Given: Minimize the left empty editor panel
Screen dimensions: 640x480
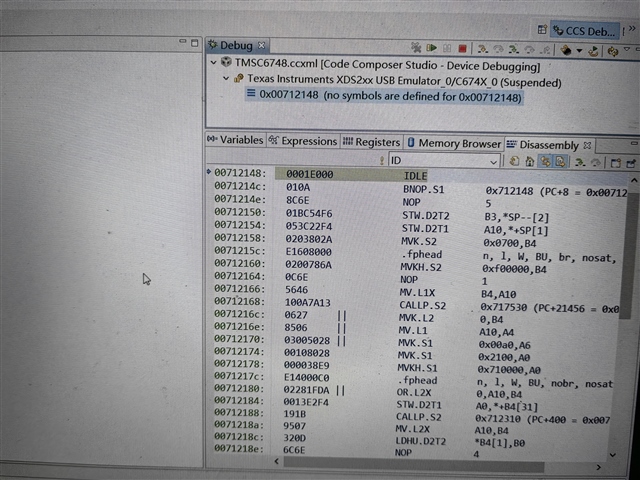Looking at the screenshot, I should pyautogui.click(x=182, y=41).
